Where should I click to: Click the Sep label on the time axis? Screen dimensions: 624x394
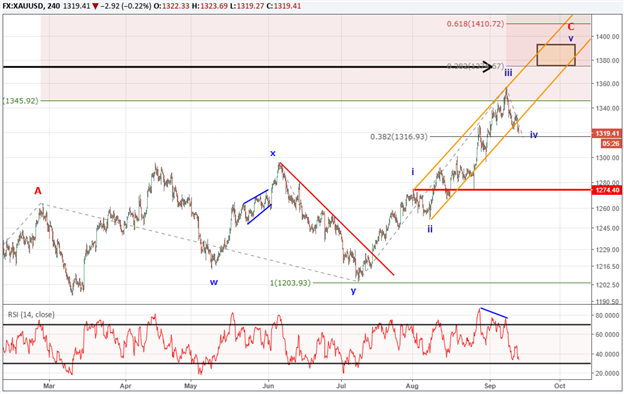(490, 386)
